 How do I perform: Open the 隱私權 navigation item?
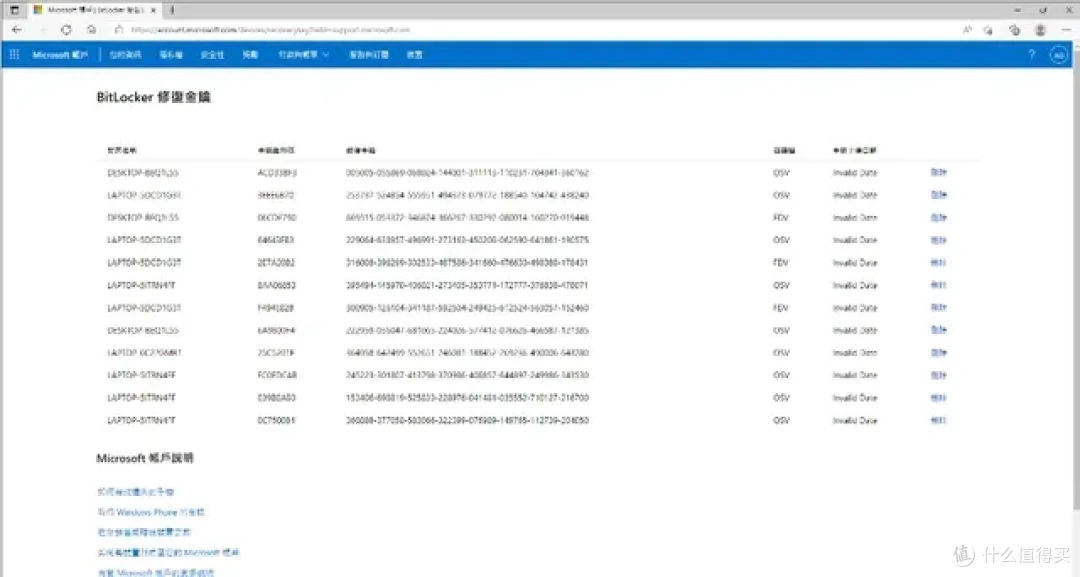171,54
